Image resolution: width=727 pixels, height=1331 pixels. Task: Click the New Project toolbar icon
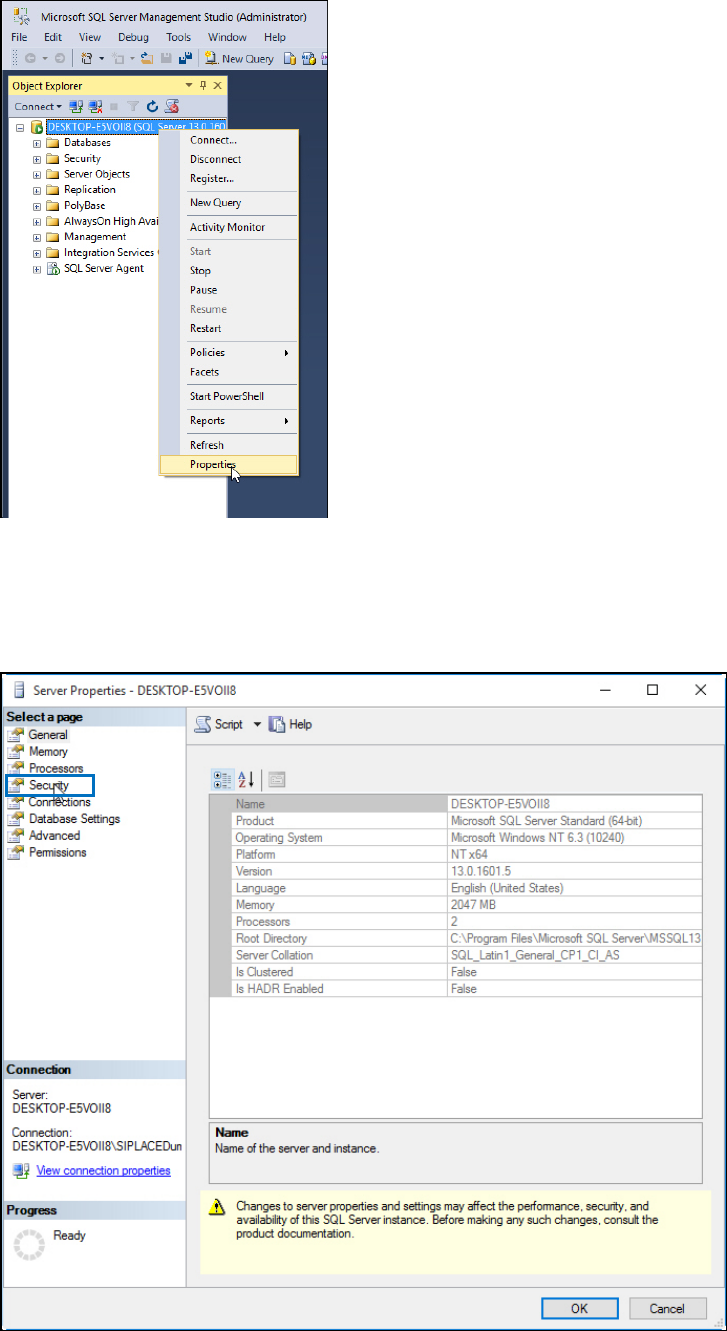coord(87,59)
